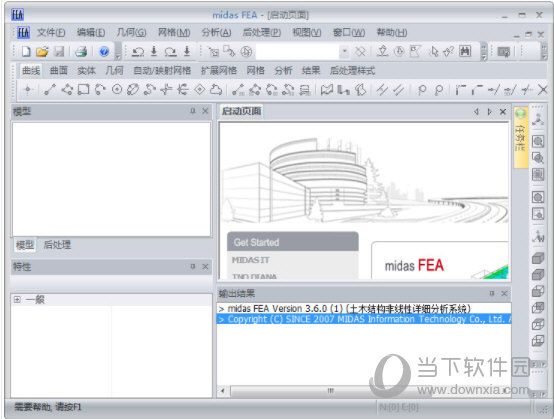
Task: Click the fit view icon in right toolbar
Action: (x=538, y=175)
